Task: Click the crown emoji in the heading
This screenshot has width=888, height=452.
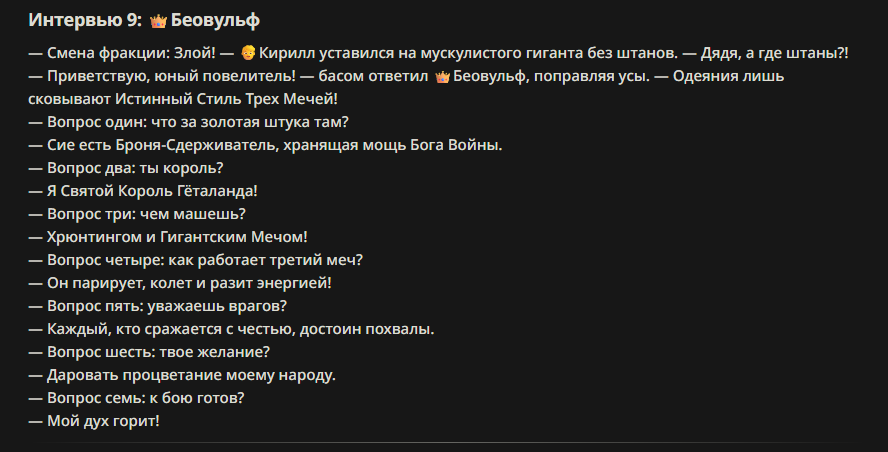Action: pyautogui.click(x=158, y=21)
